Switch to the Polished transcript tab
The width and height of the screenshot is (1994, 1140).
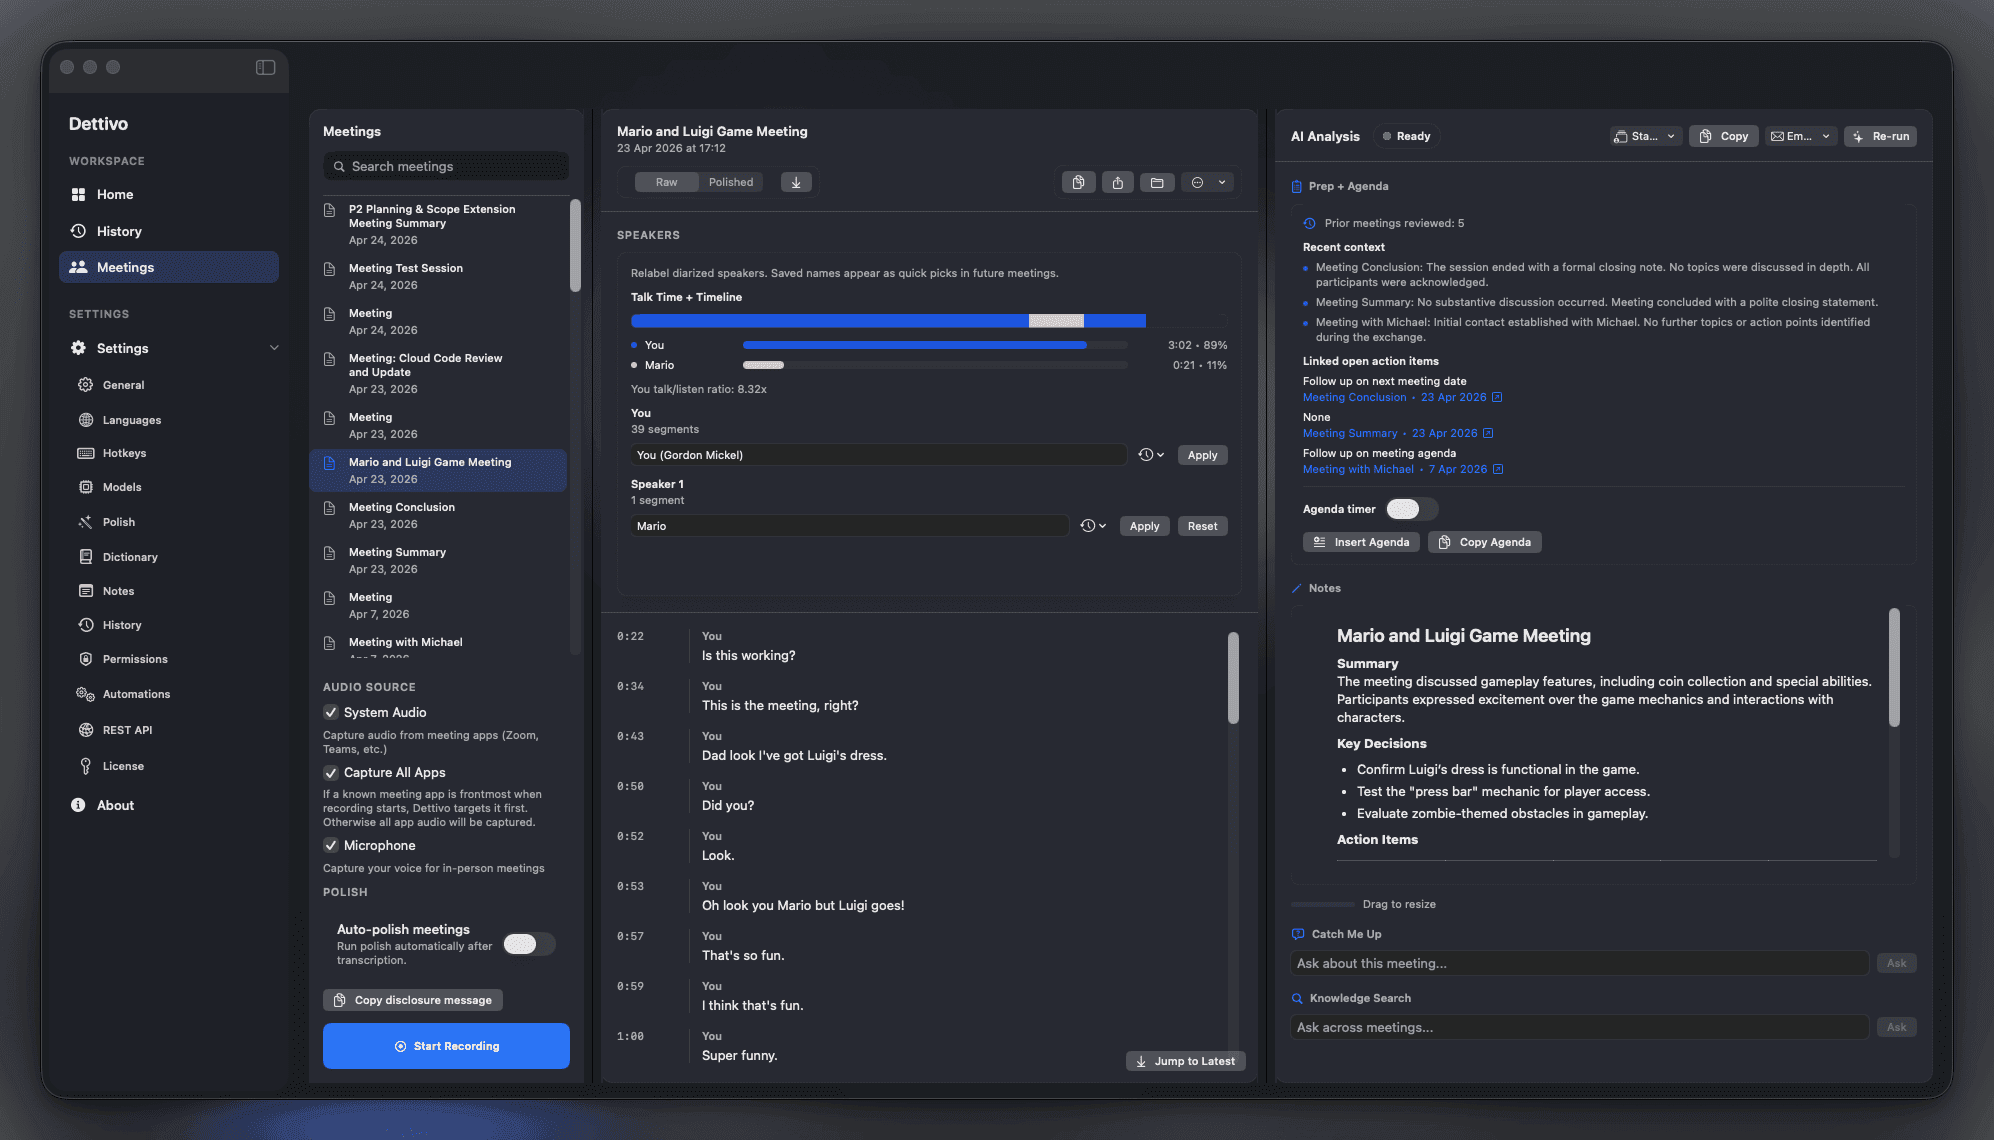[x=731, y=182]
